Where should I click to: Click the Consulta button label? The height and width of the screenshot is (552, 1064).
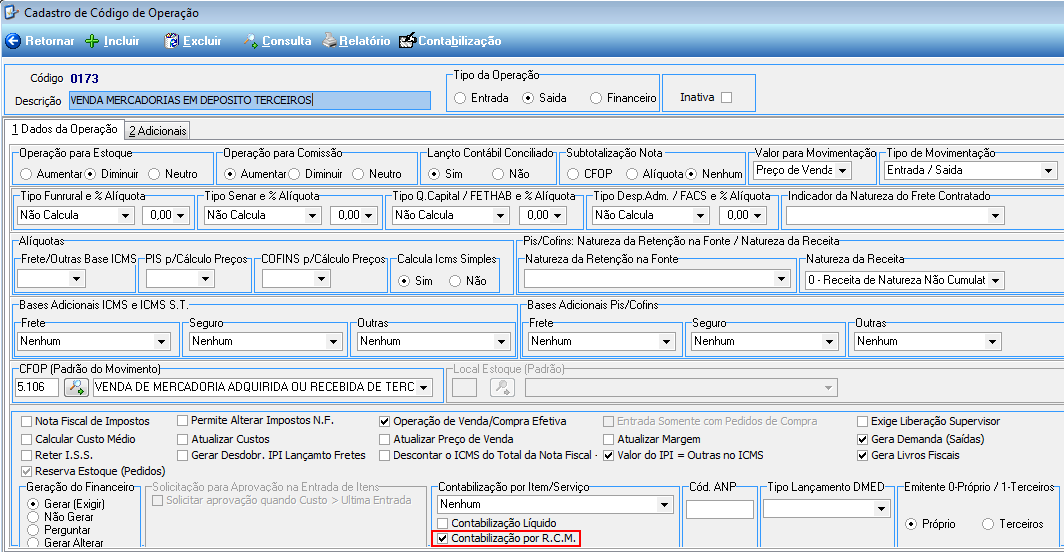click(286, 41)
